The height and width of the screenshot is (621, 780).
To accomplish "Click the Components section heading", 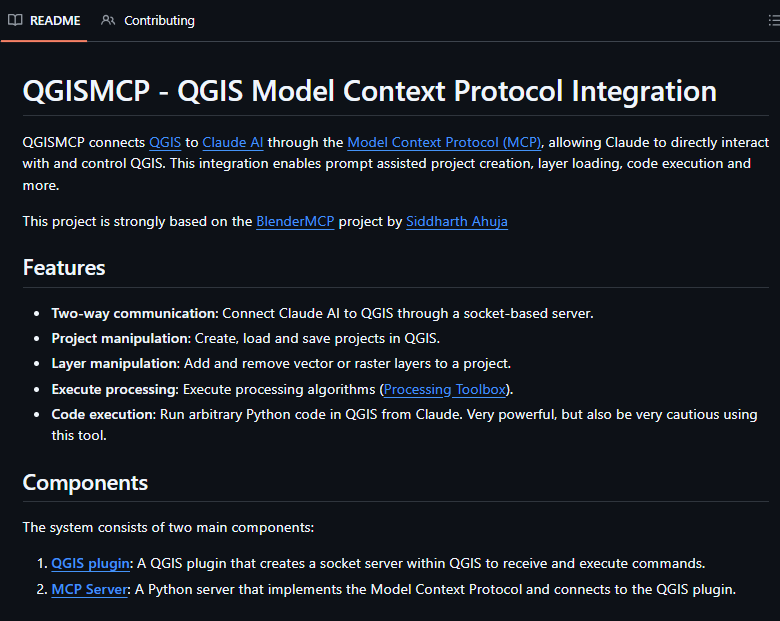I will click(x=85, y=482).
